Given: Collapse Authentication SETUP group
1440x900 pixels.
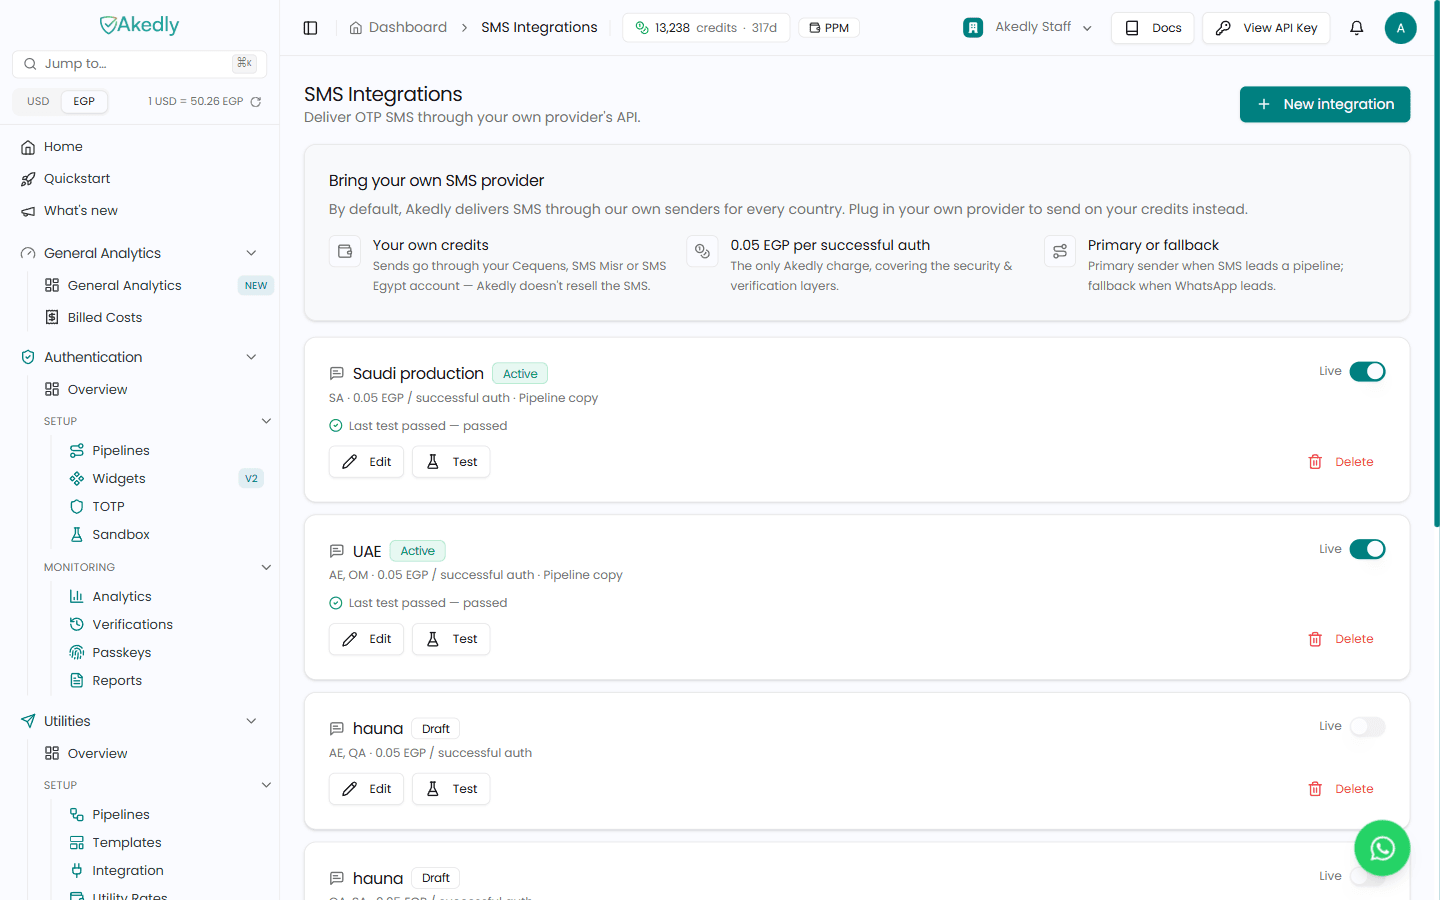Looking at the screenshot, I should (x=266, y=421).
